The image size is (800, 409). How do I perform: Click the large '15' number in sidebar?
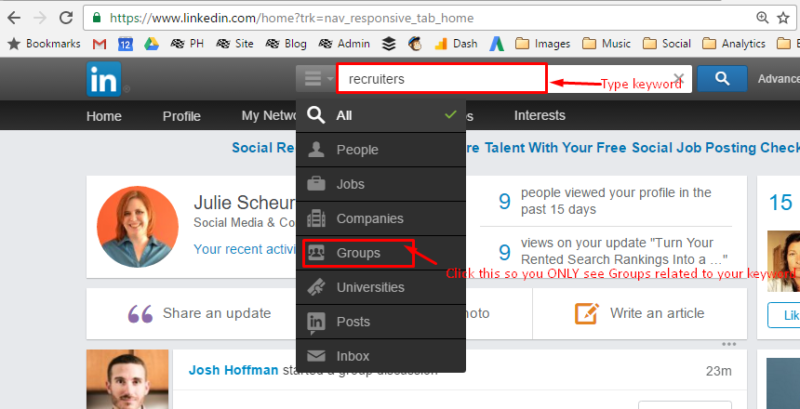click(x=781, y=203)
